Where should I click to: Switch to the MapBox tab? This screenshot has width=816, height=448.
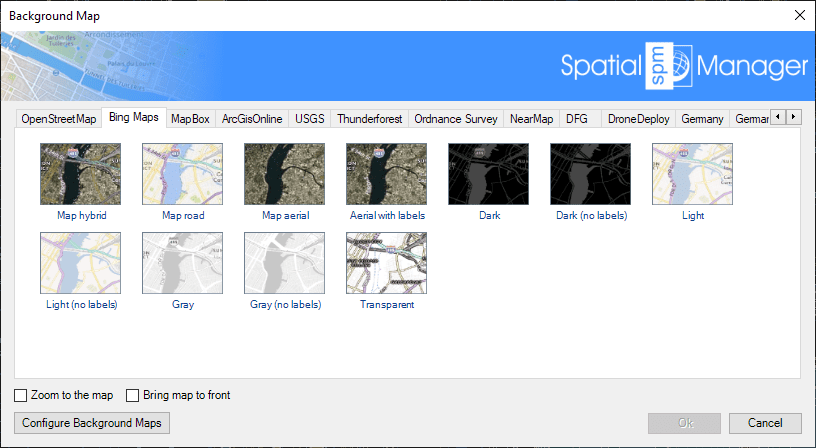(190, 119)
